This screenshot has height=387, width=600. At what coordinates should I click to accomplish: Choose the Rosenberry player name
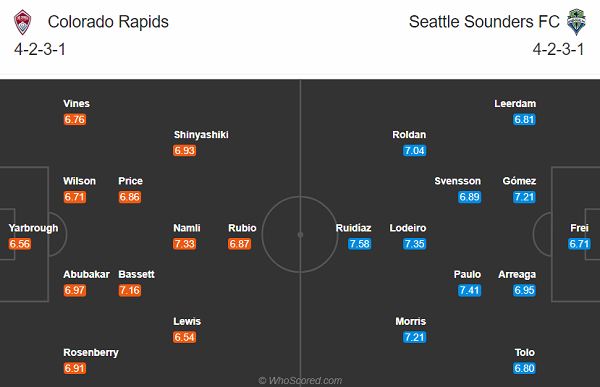[x=91, y=353]
